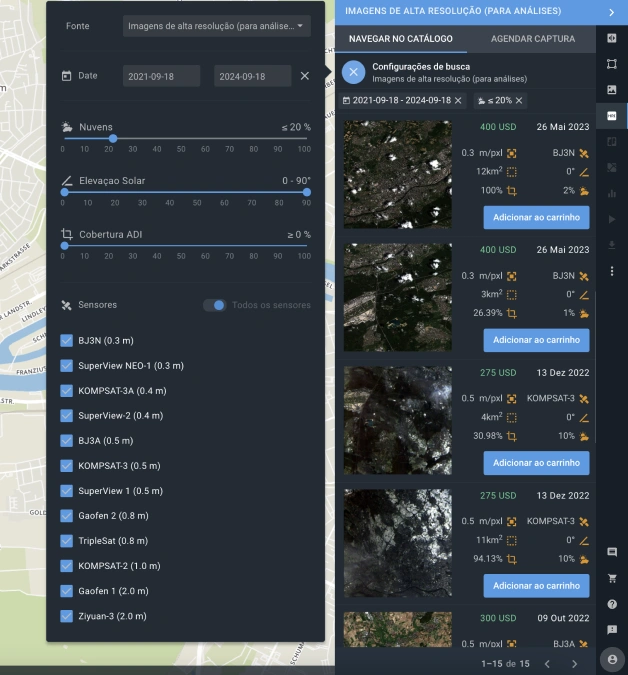The image size is (628, 675).
Task: Open the 94.13% coverage 13 Dez 2022 thumbnail
Action: (x=398, y=543)
